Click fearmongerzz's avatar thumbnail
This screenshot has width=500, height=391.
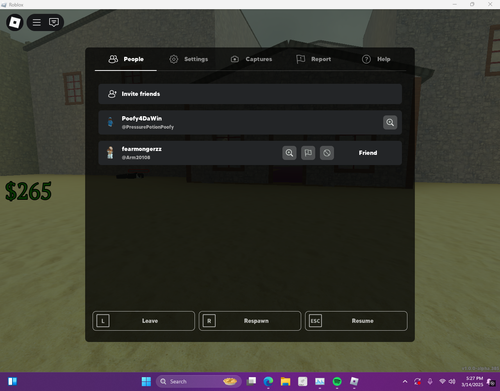click(110, 153)
